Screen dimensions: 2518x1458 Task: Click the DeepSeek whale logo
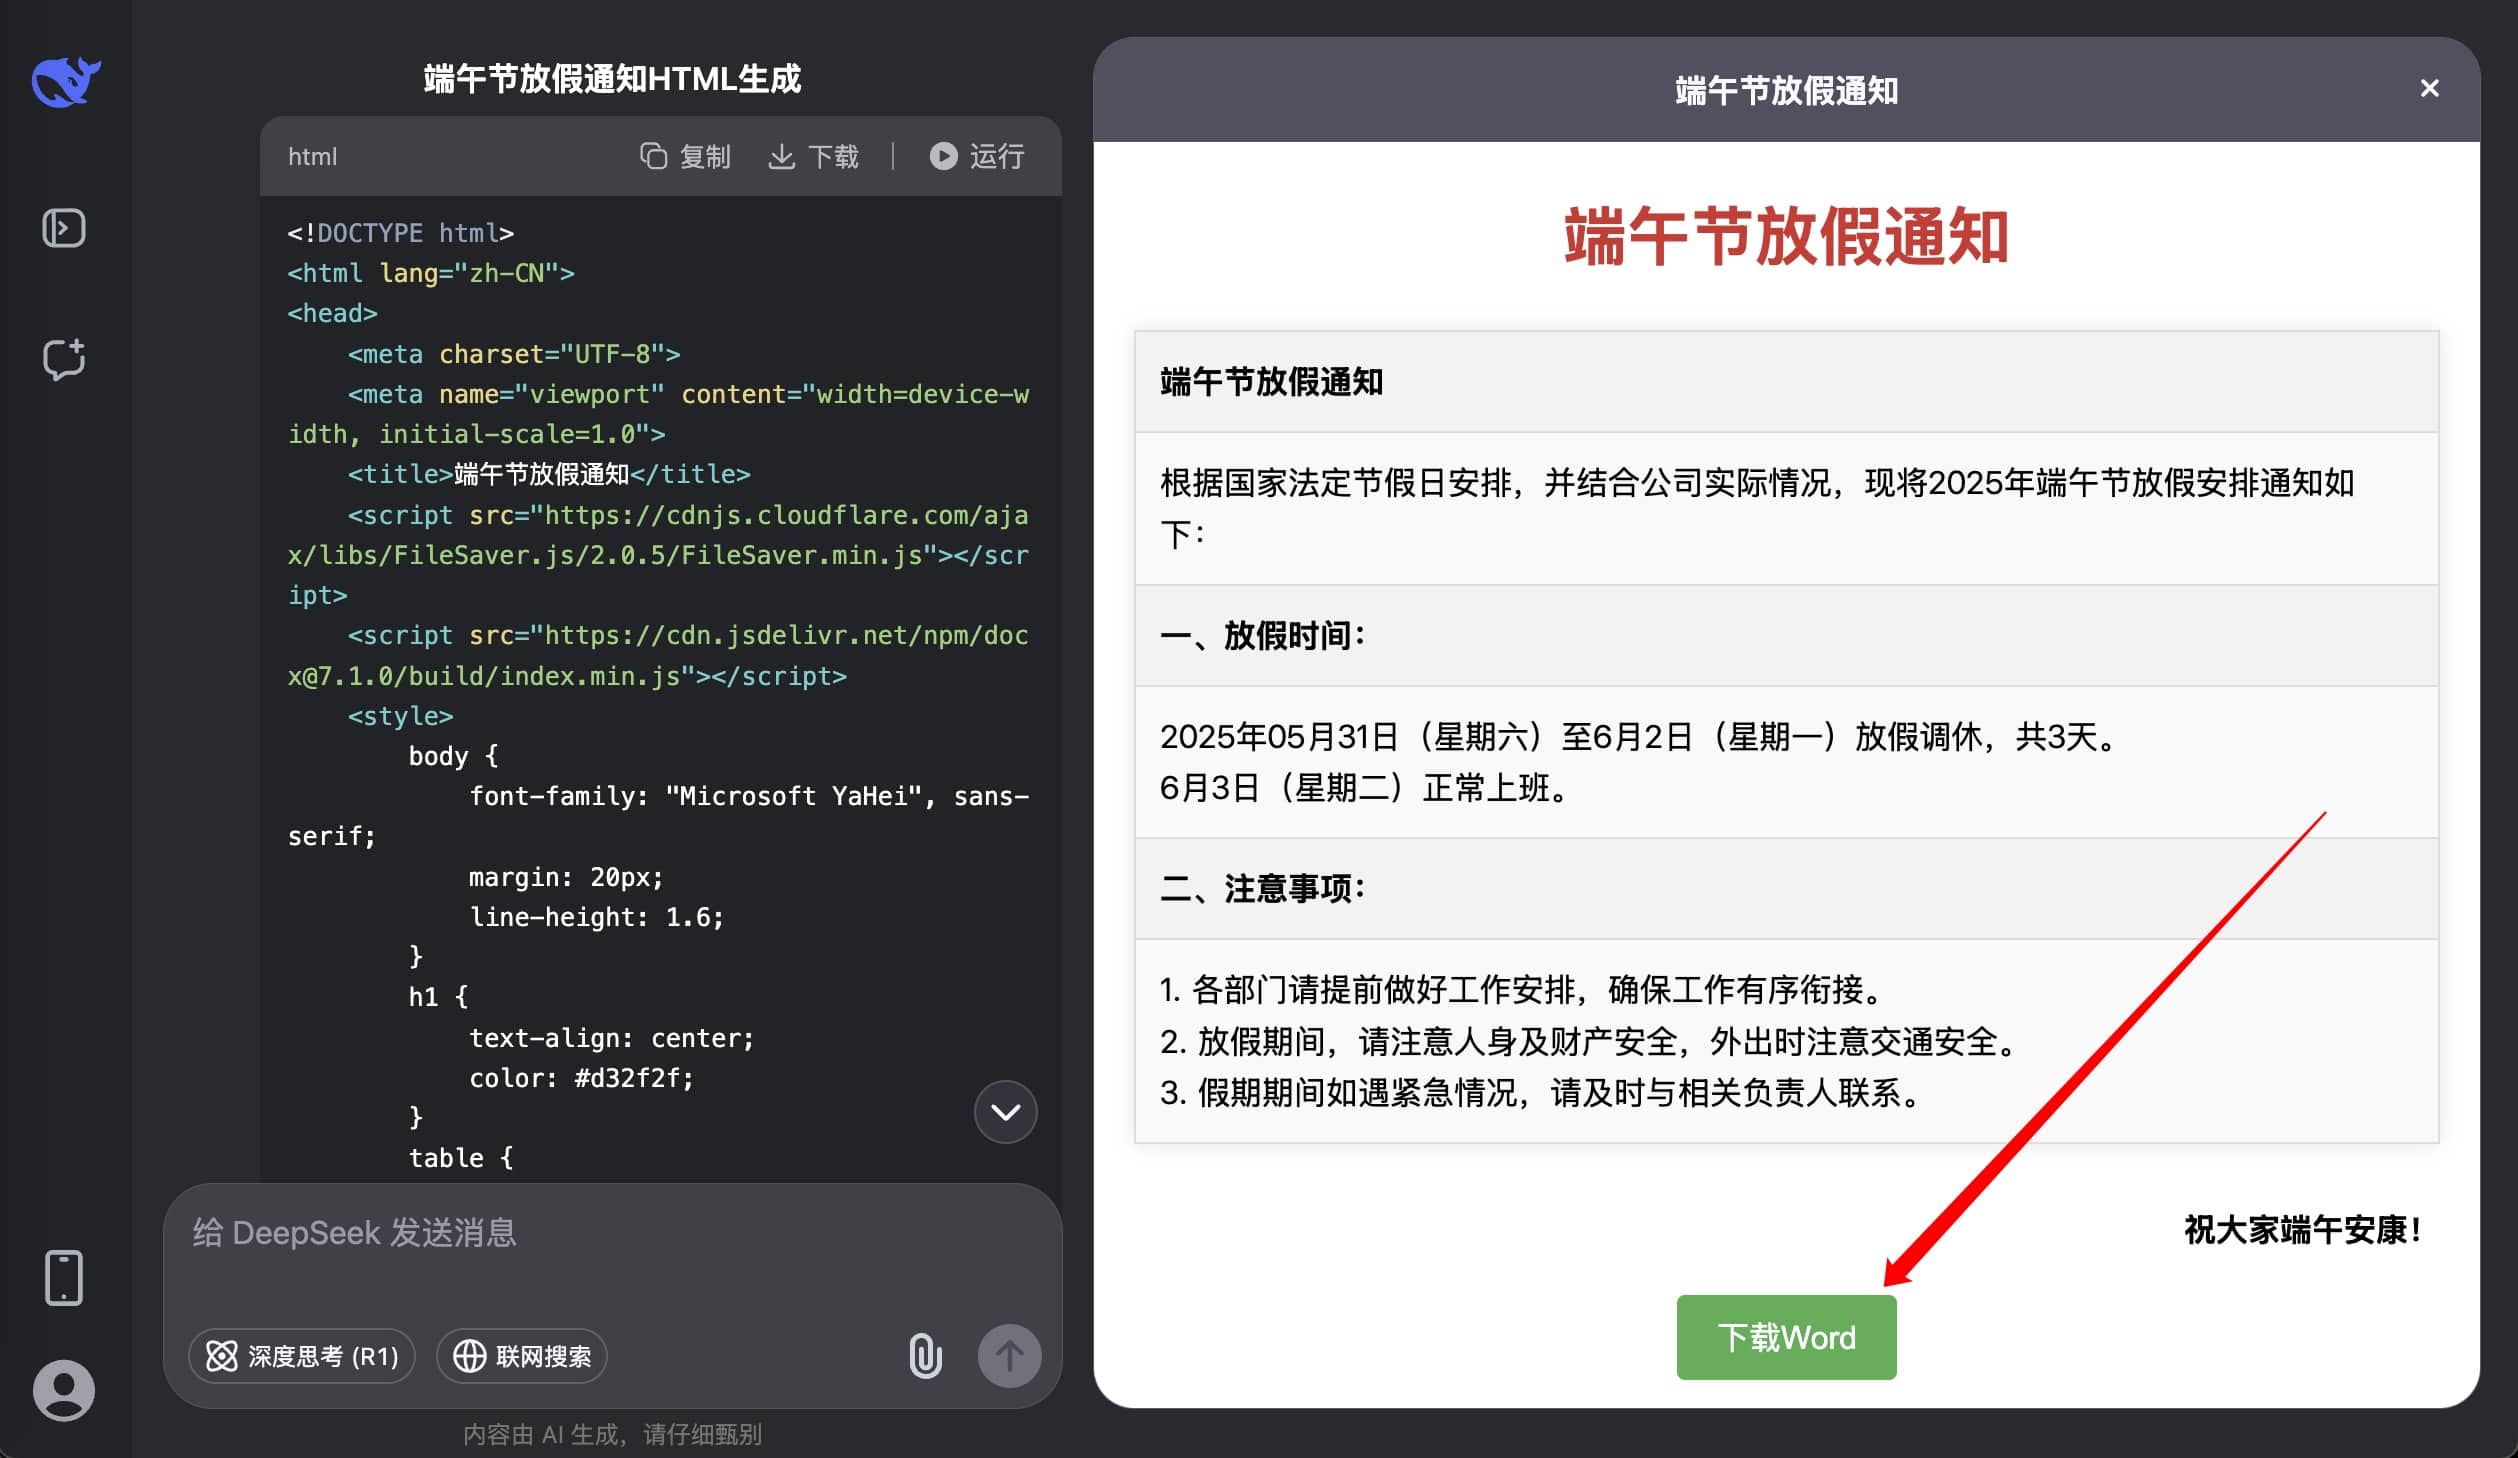click(x=65, y=81)
